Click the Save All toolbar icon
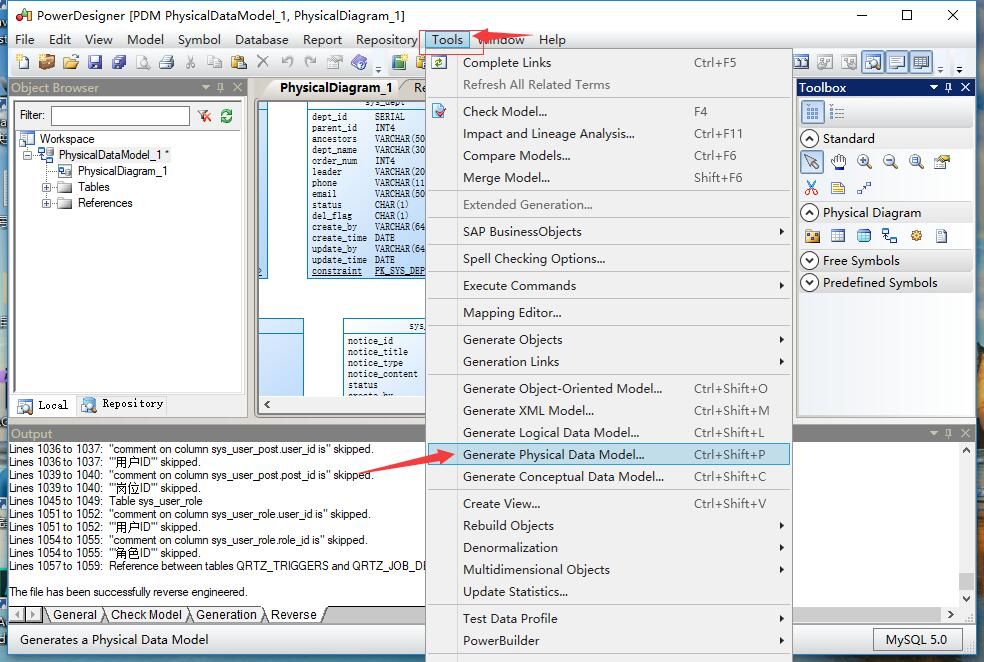The image size is (984, 662). point(119,61)
